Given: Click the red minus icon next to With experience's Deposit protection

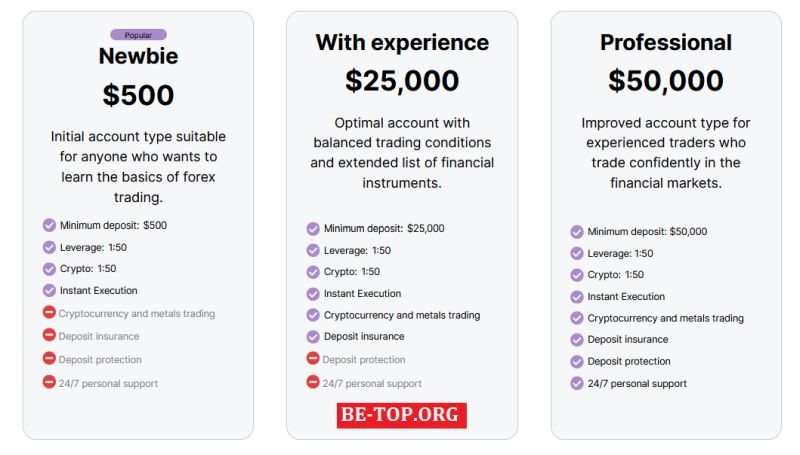Looking at the screenshot, I should tap(313, 359).
